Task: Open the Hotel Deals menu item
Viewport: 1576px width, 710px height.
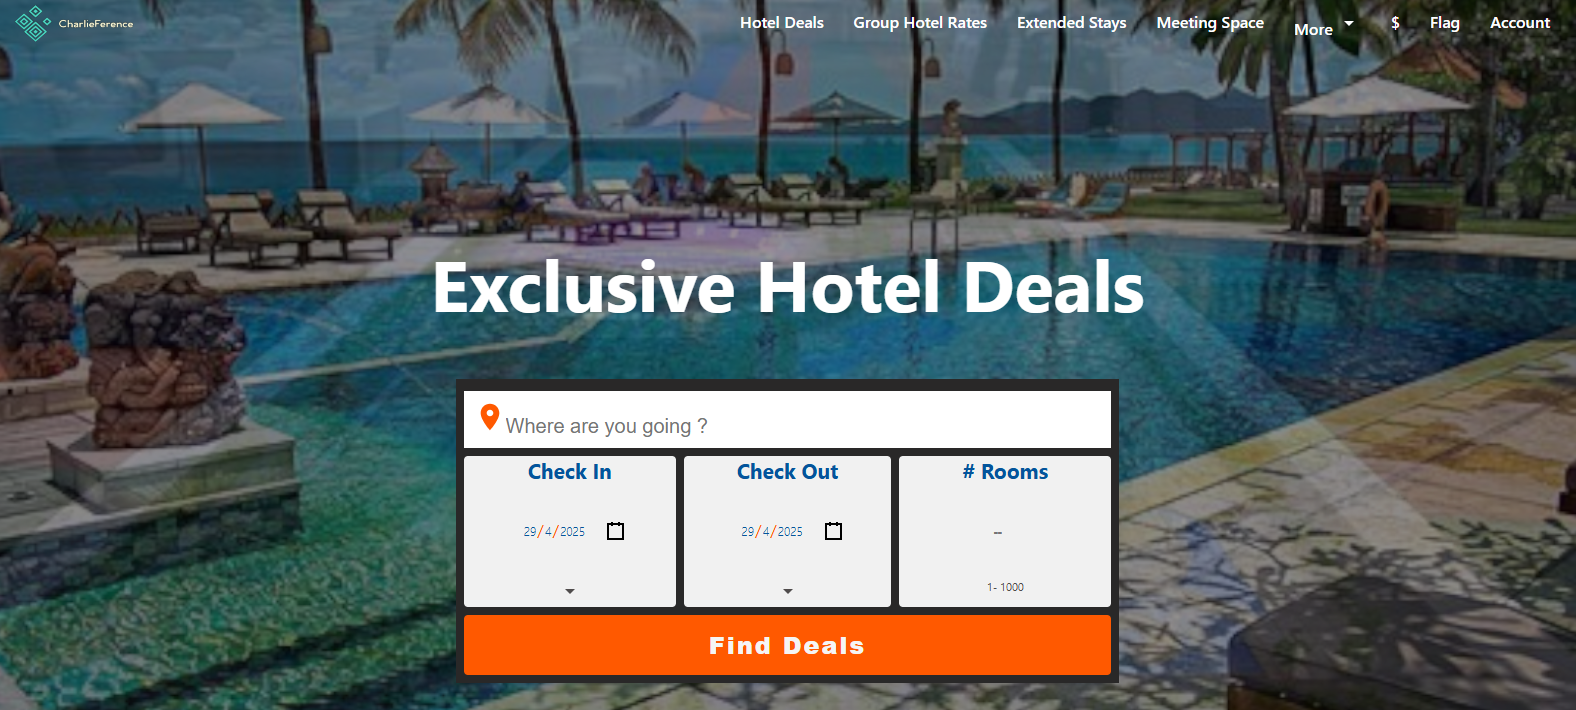Action: click(x=782, y=23)
